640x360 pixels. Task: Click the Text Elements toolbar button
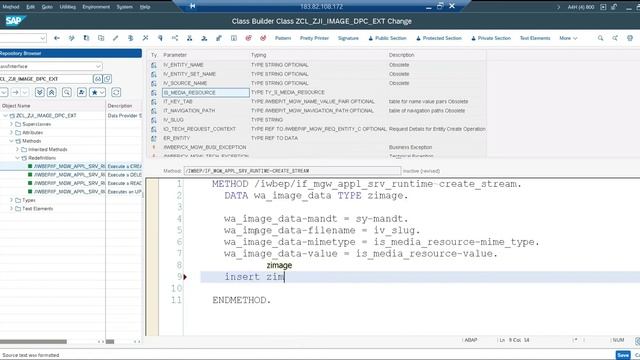(535, 38)
